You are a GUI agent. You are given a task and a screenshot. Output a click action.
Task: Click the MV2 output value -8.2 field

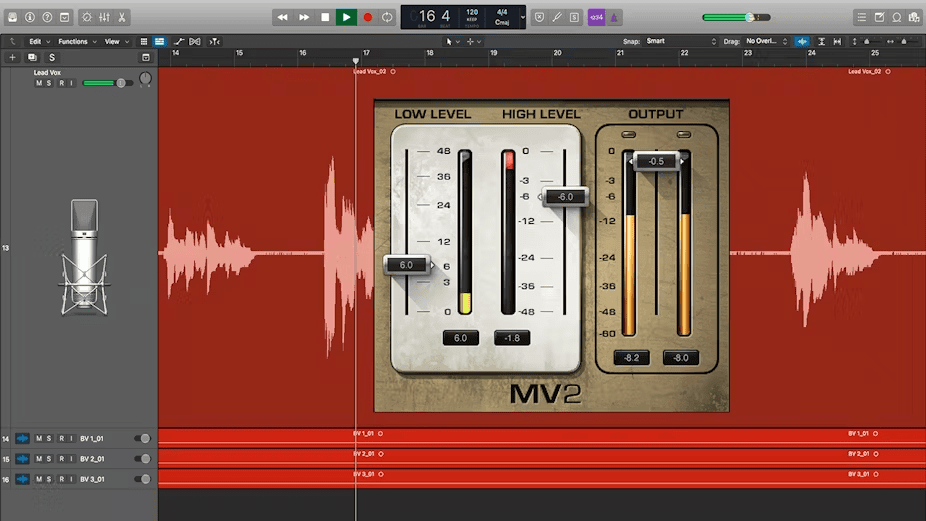(x=631, y=358)
